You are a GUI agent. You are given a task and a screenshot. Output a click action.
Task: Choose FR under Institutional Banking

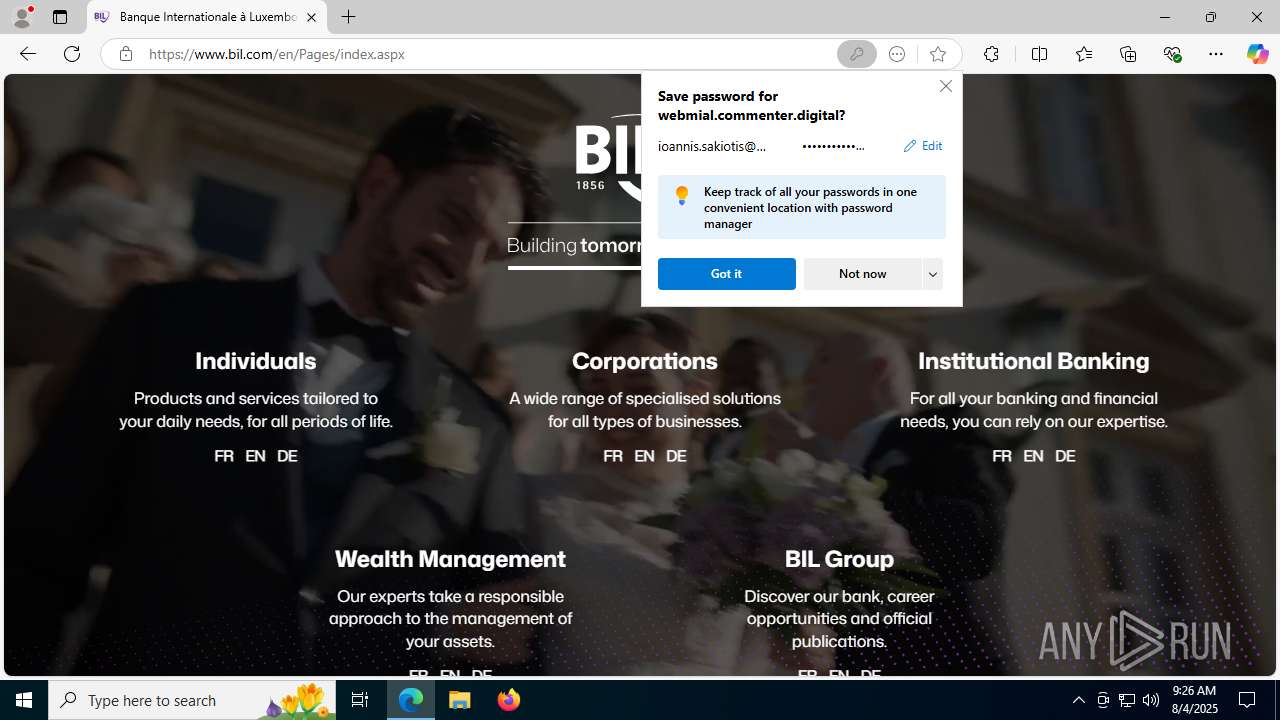point(1002,456)
